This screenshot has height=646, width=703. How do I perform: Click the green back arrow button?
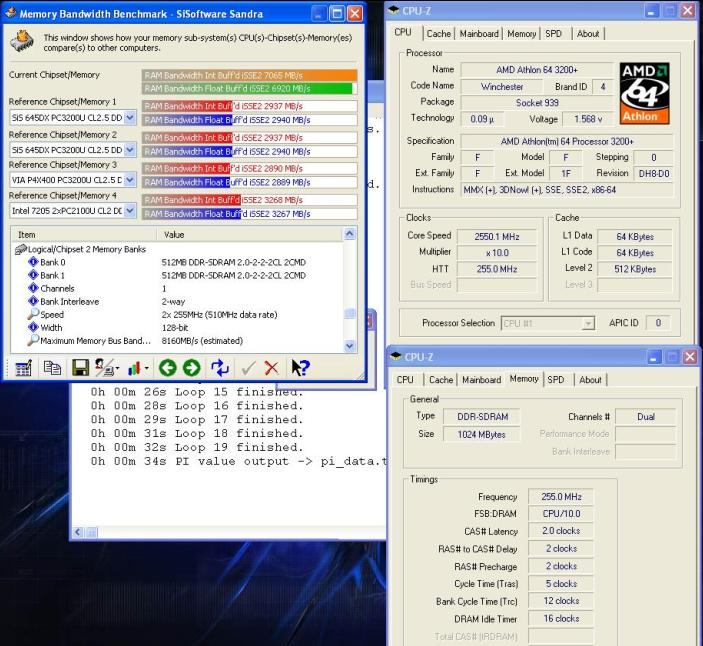point(168,368)
